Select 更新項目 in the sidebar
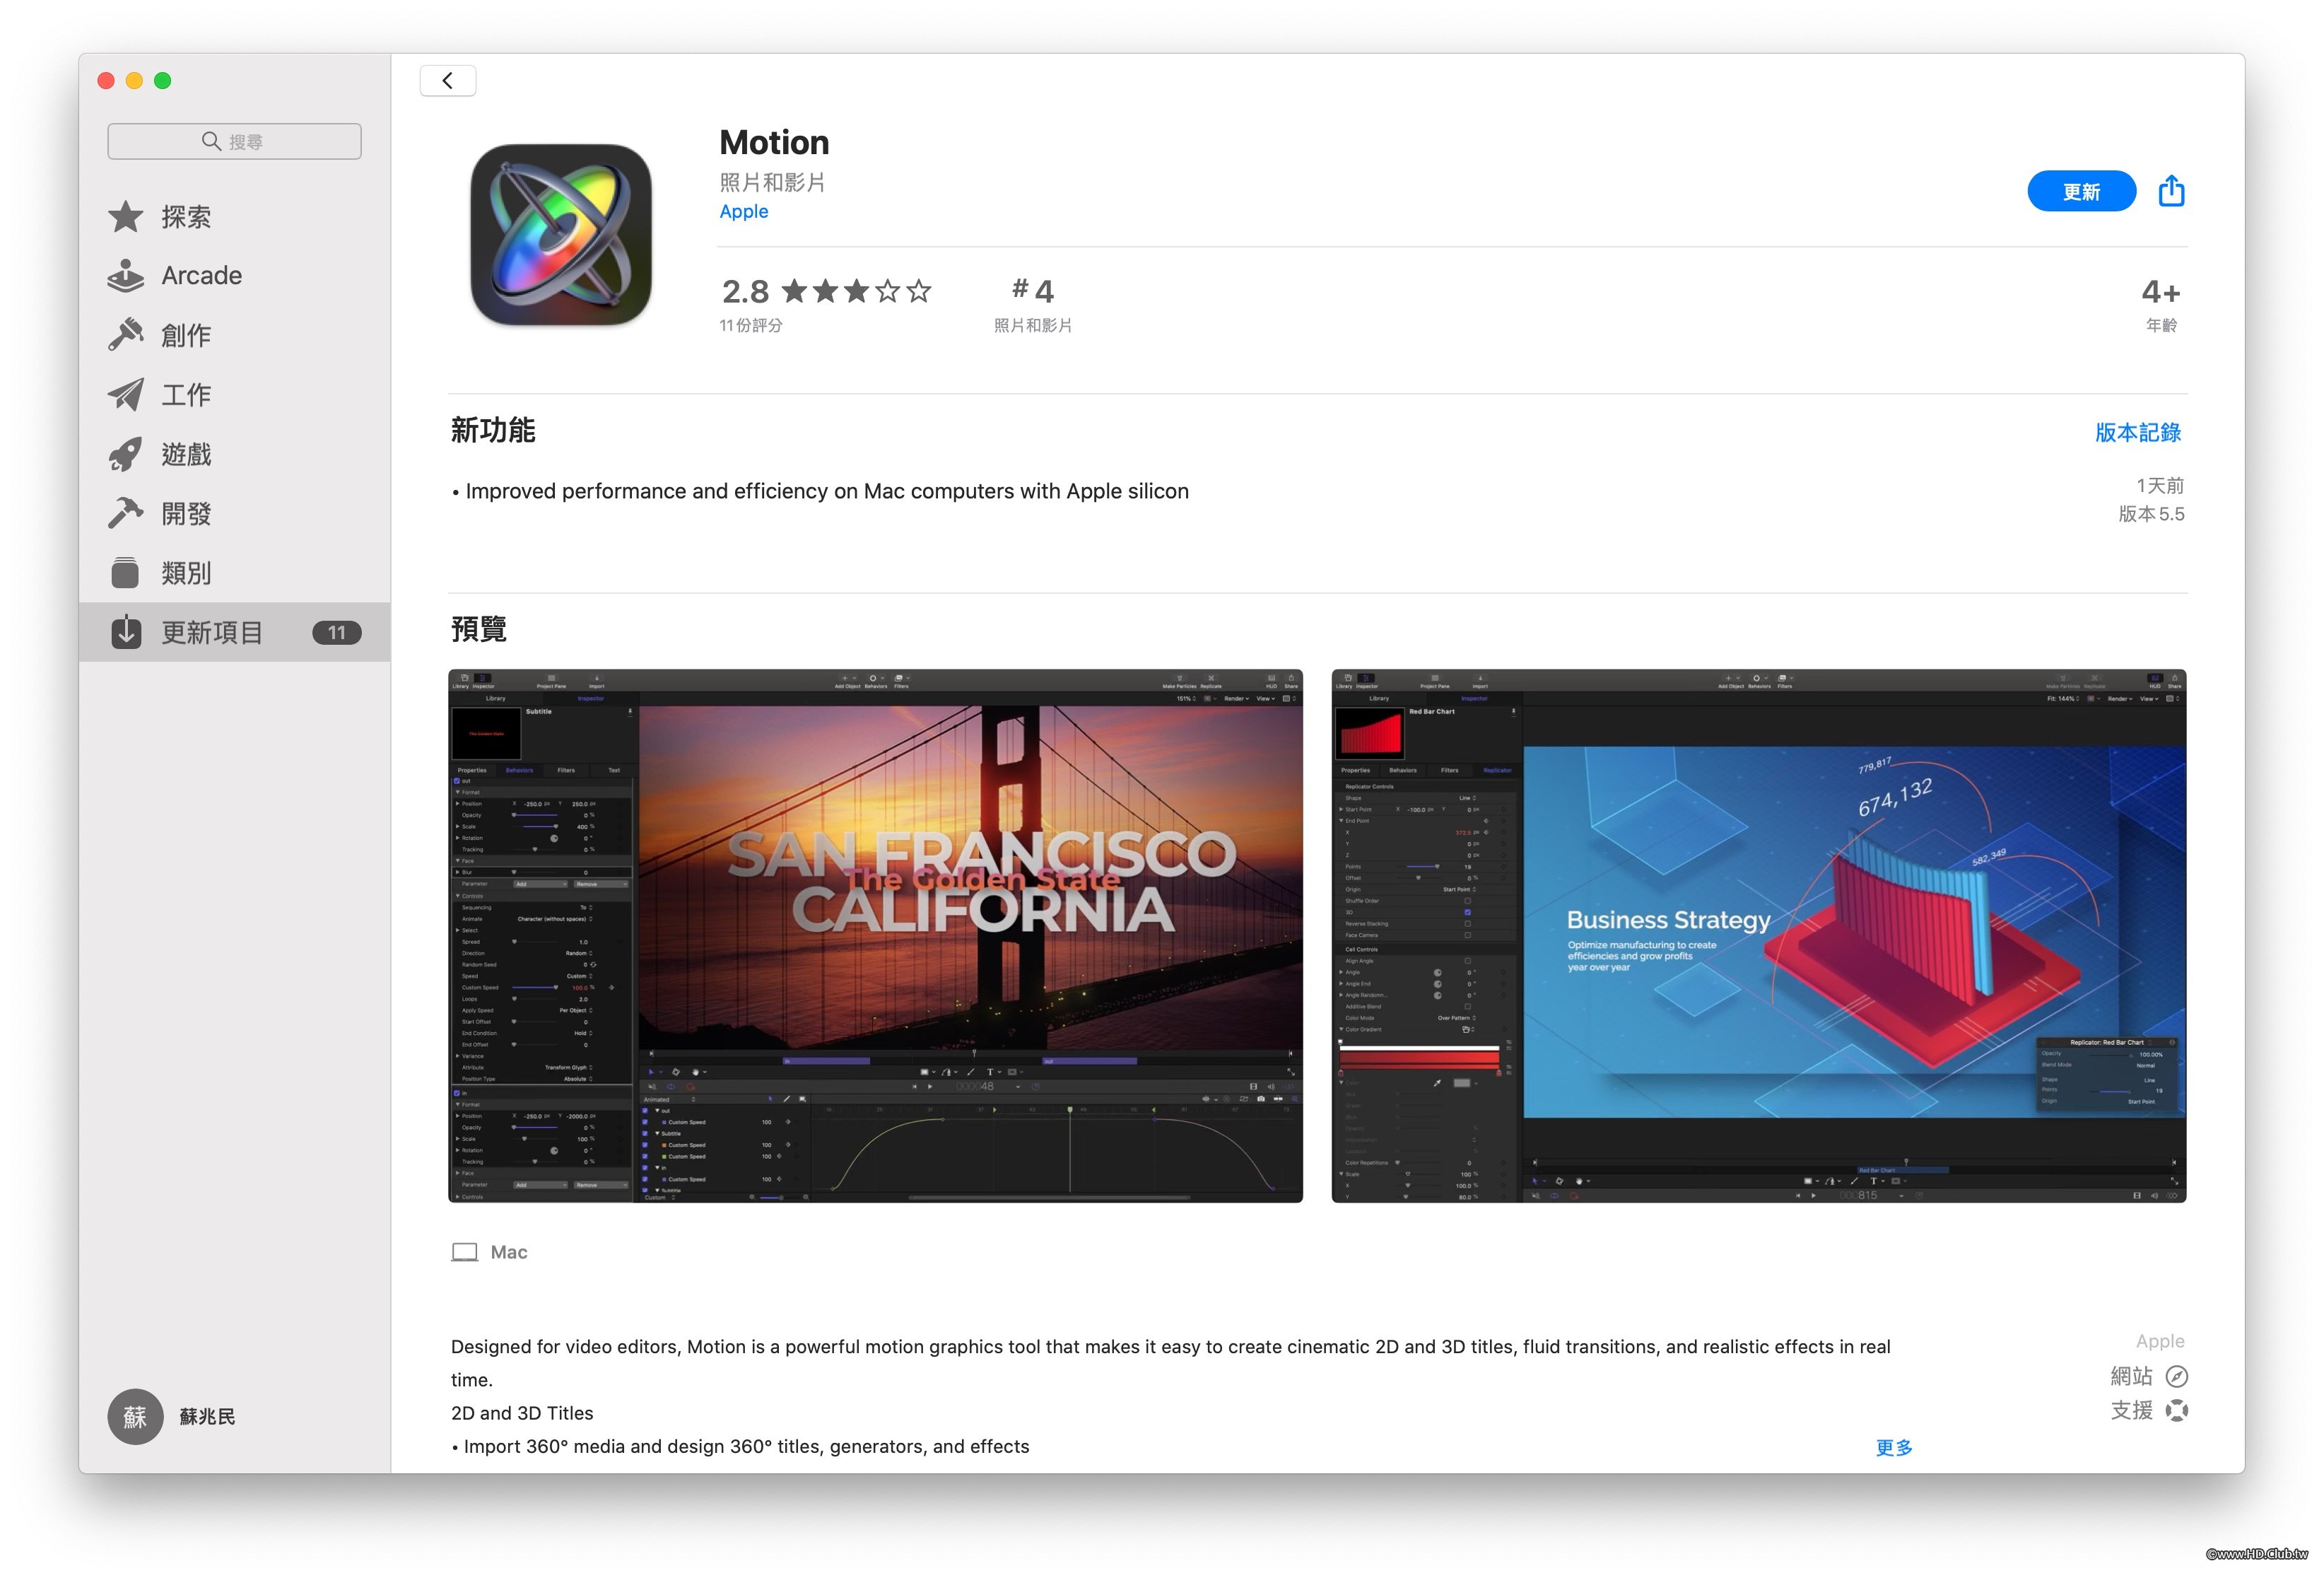The height and width of the screenshot is (1578, 2324). tap(212, 633)
